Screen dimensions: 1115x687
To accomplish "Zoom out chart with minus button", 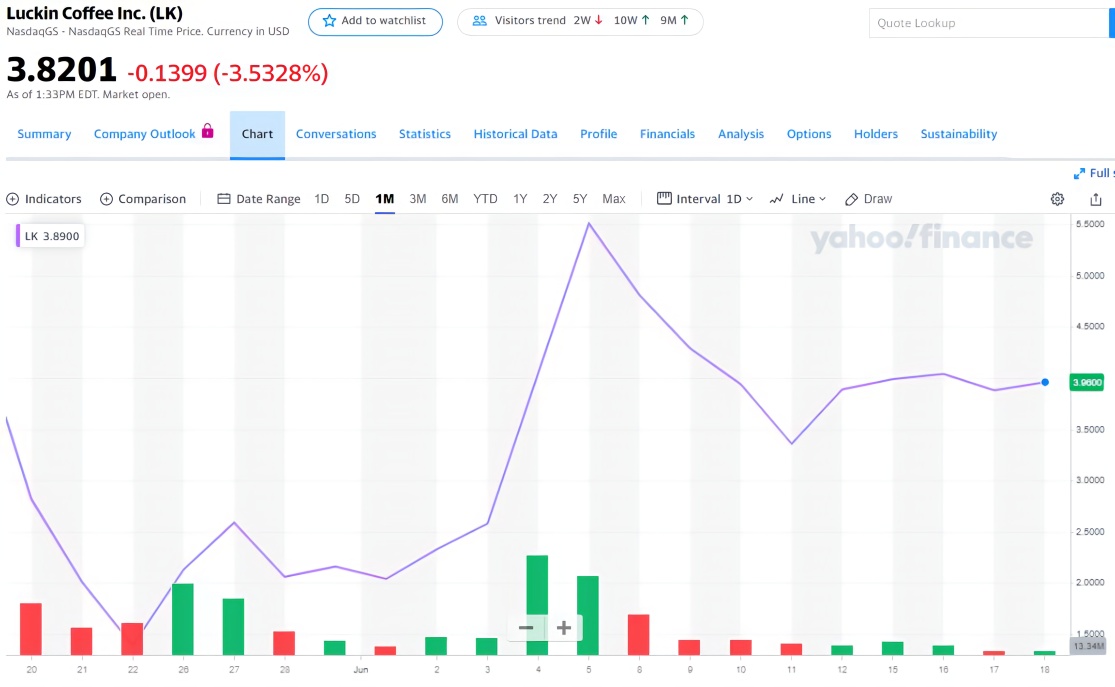I will 526,628.
